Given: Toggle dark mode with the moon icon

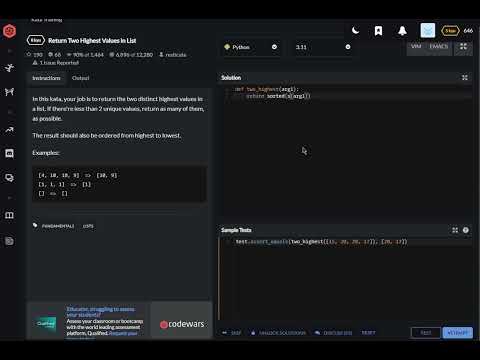Looking at the screenshot, I should pyautogui.click(x=355, y=31).
